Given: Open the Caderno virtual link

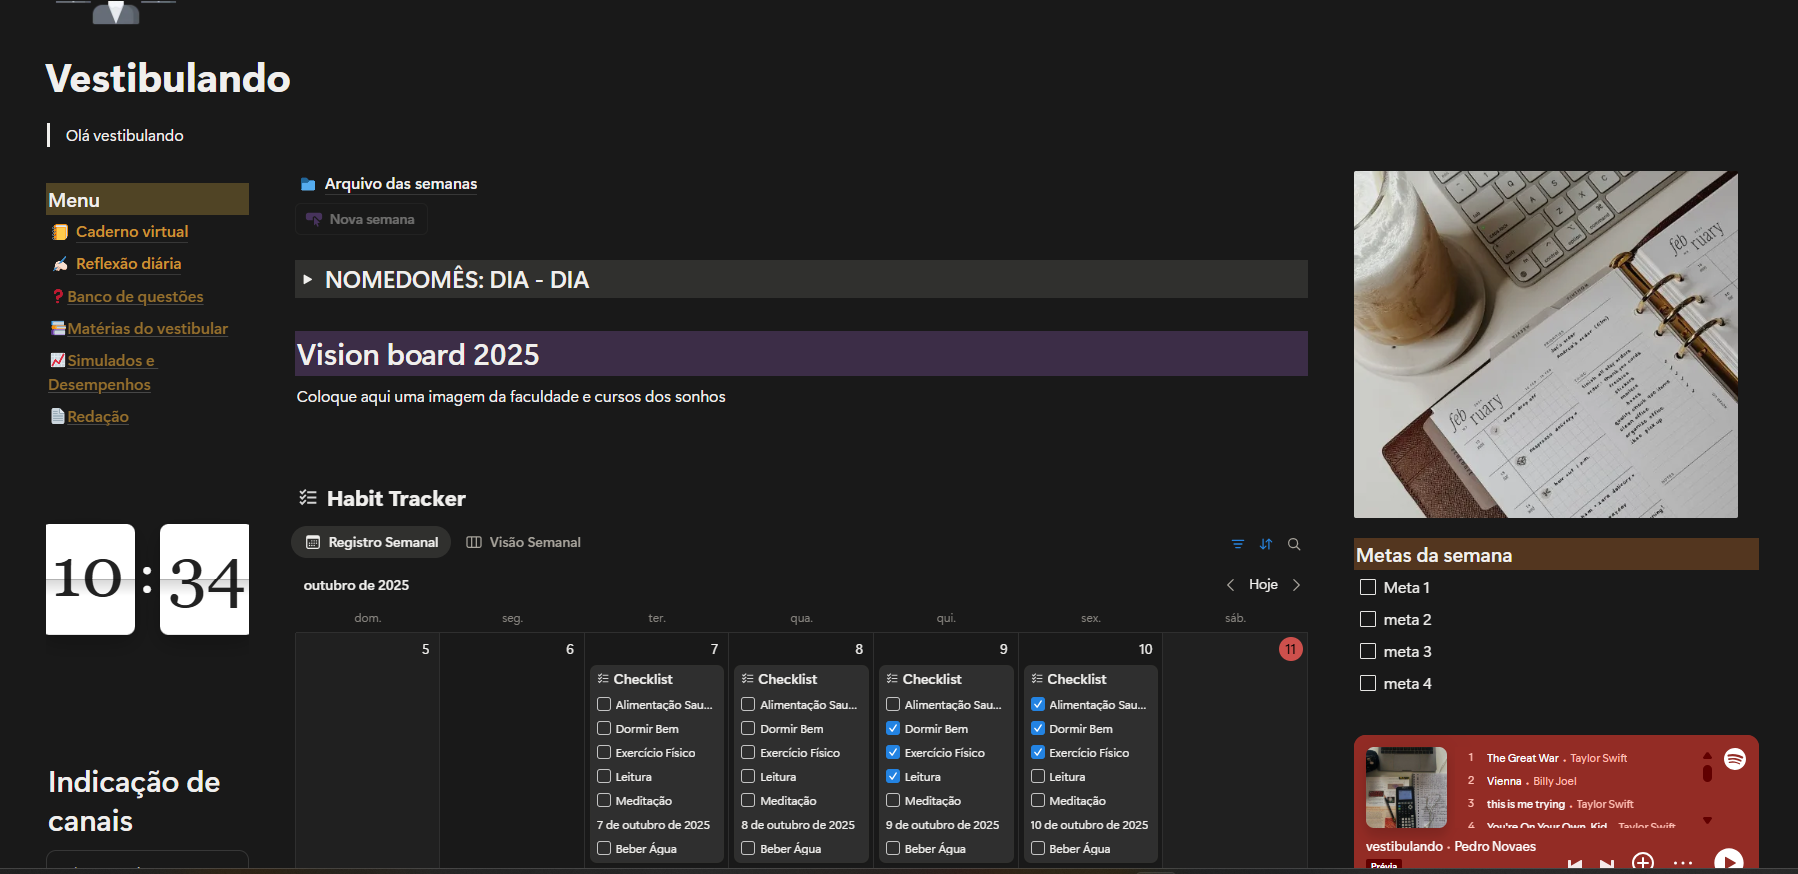Looking at the screenshot, I should pos(132,232).
